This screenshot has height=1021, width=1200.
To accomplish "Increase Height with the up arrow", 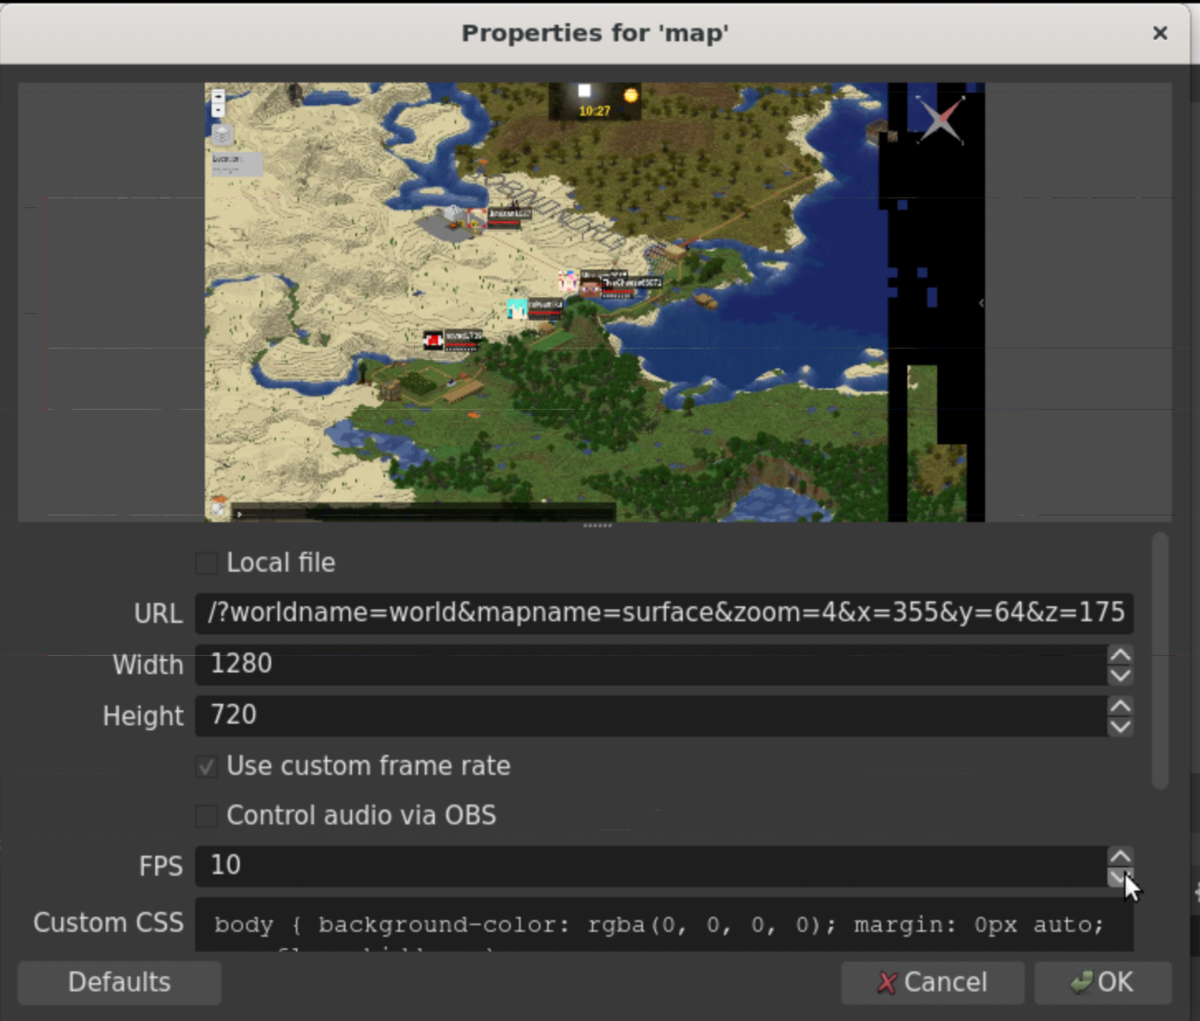I will [1120, 706].
